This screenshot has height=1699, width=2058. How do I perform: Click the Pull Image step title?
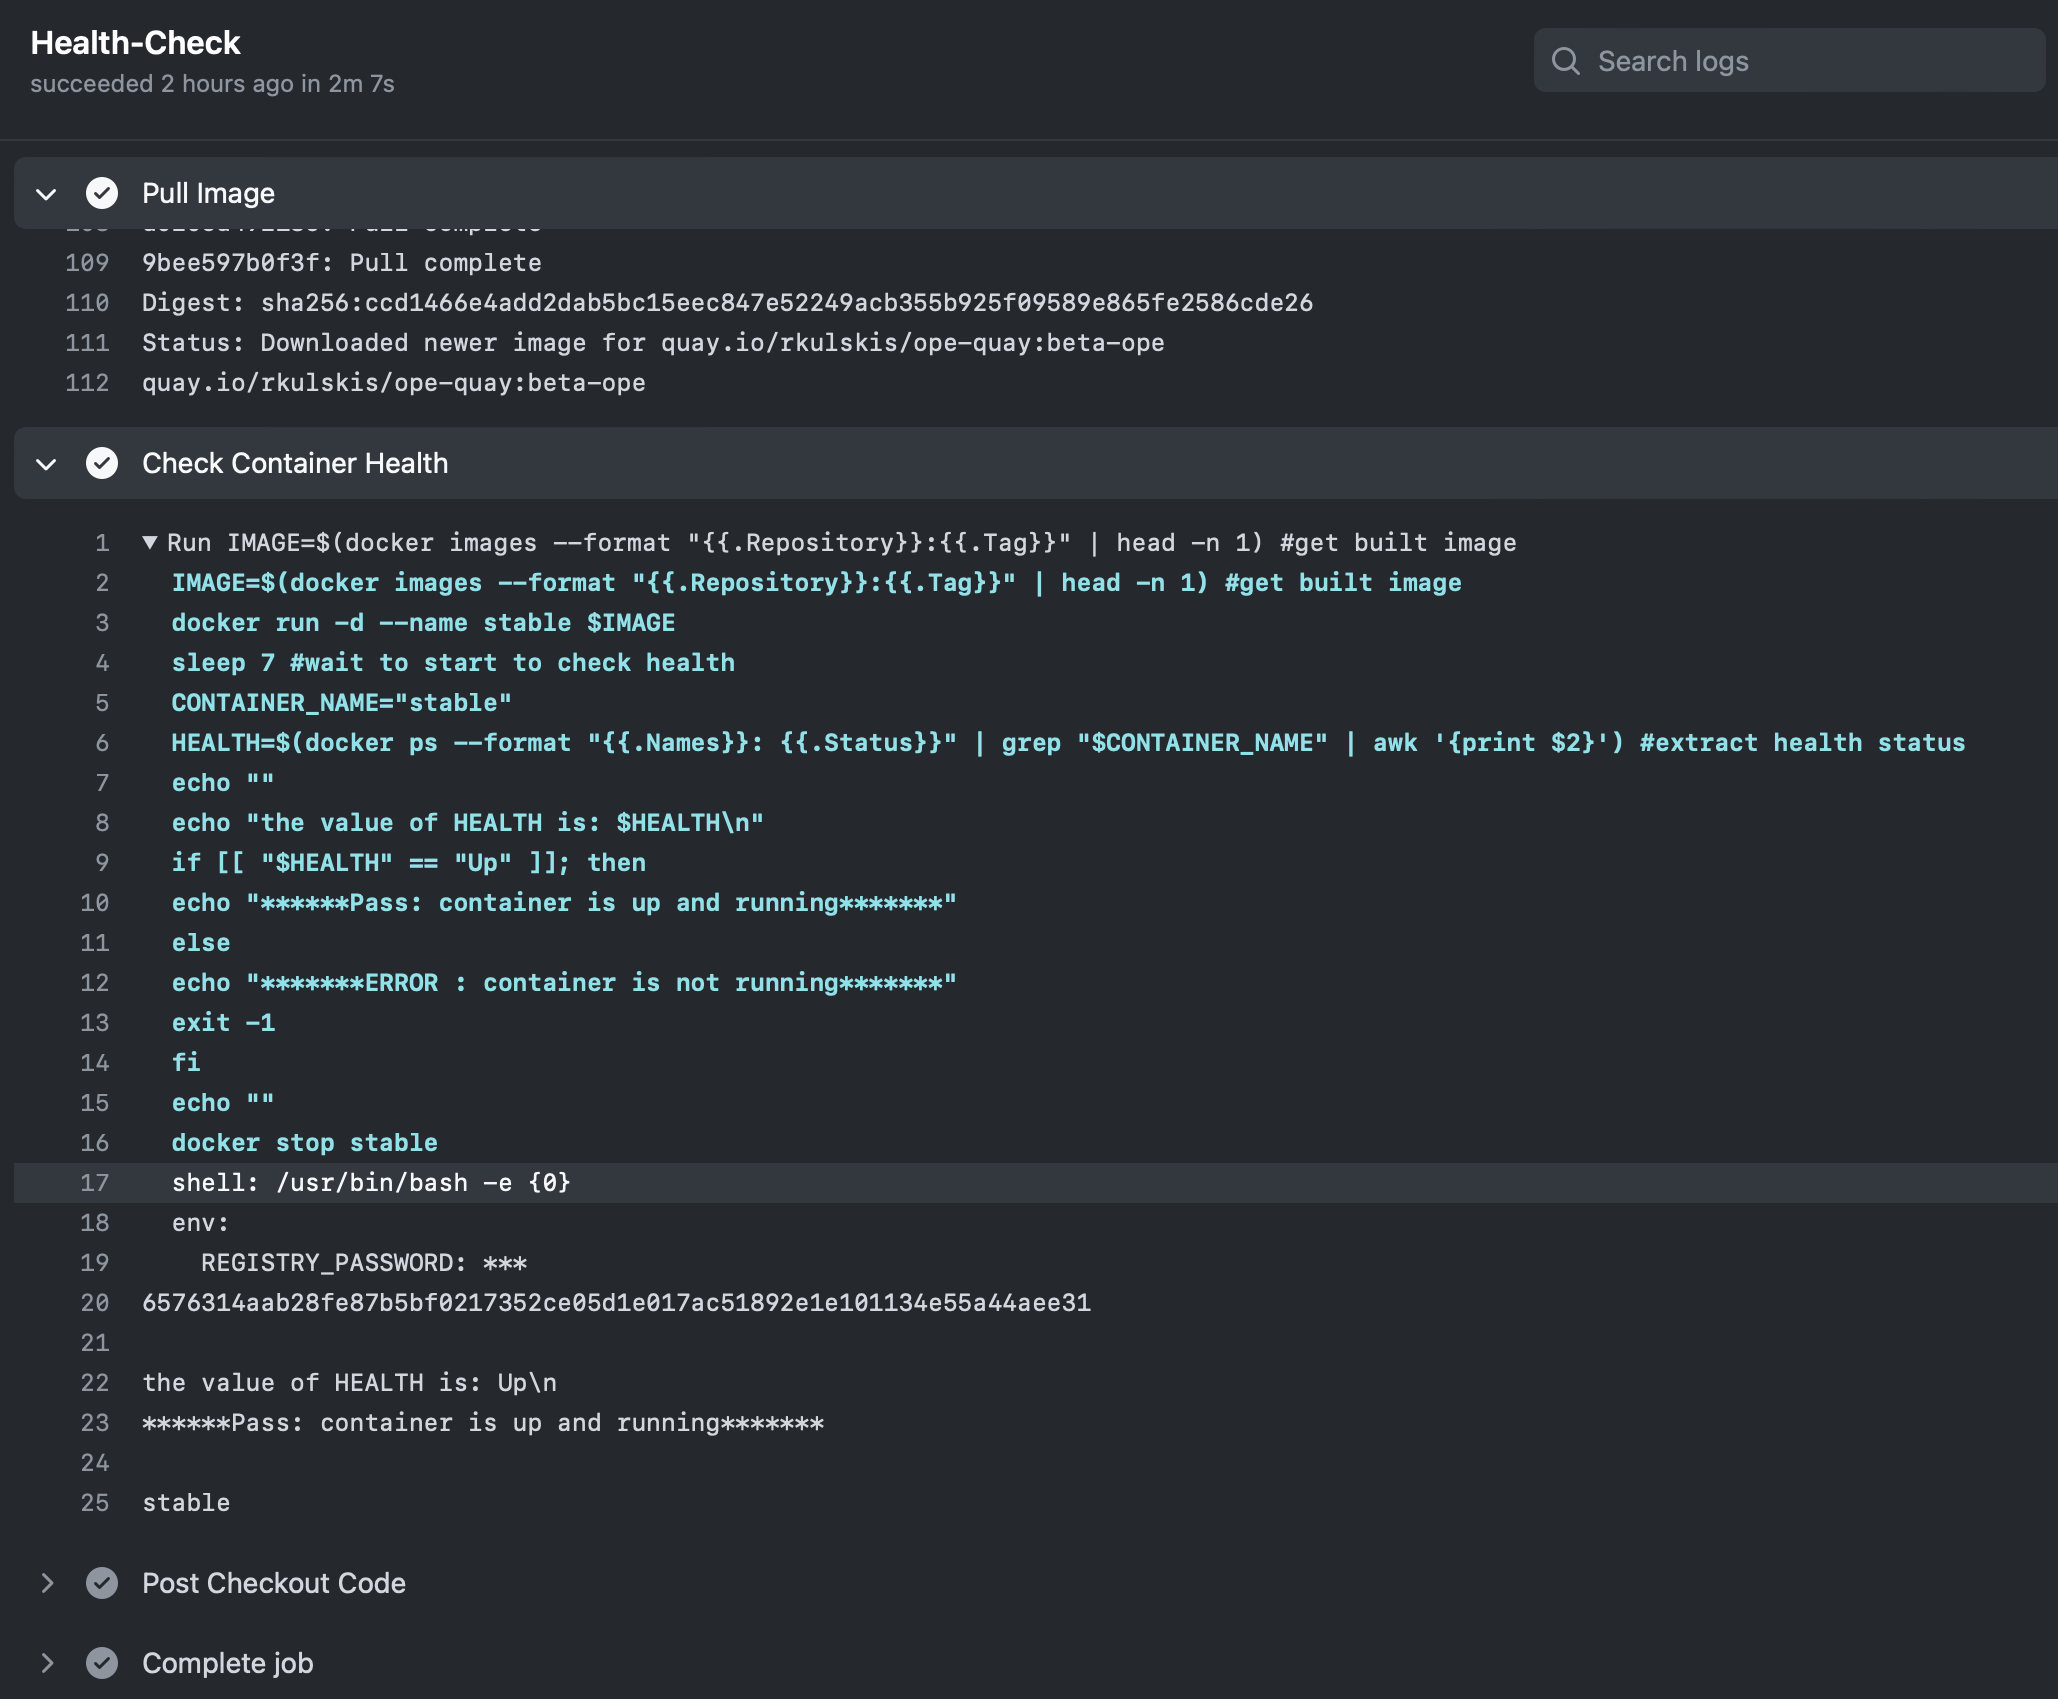208,193
